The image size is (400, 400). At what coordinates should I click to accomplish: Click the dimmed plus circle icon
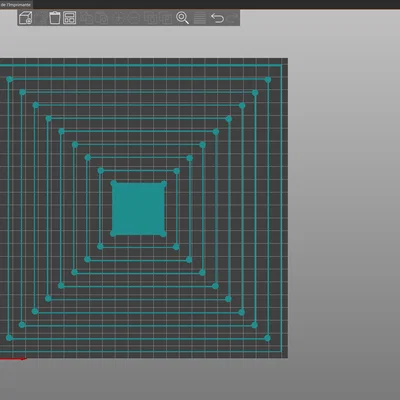[119, 18]
